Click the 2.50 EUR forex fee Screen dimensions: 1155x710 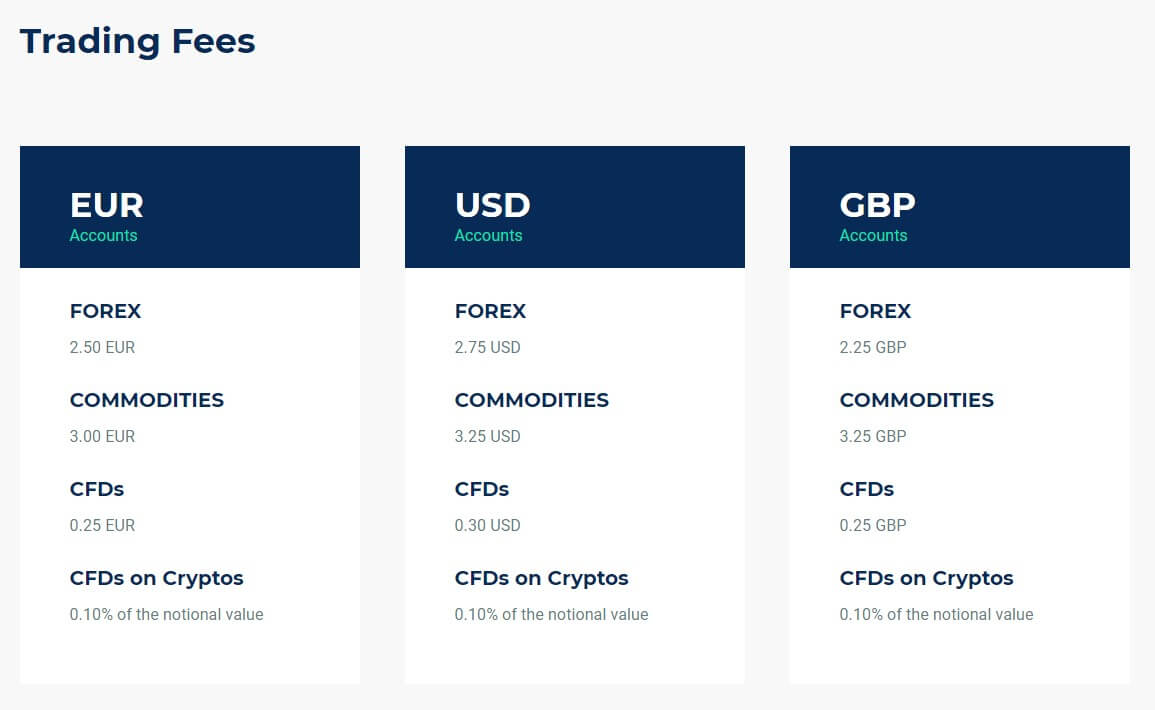102,347
